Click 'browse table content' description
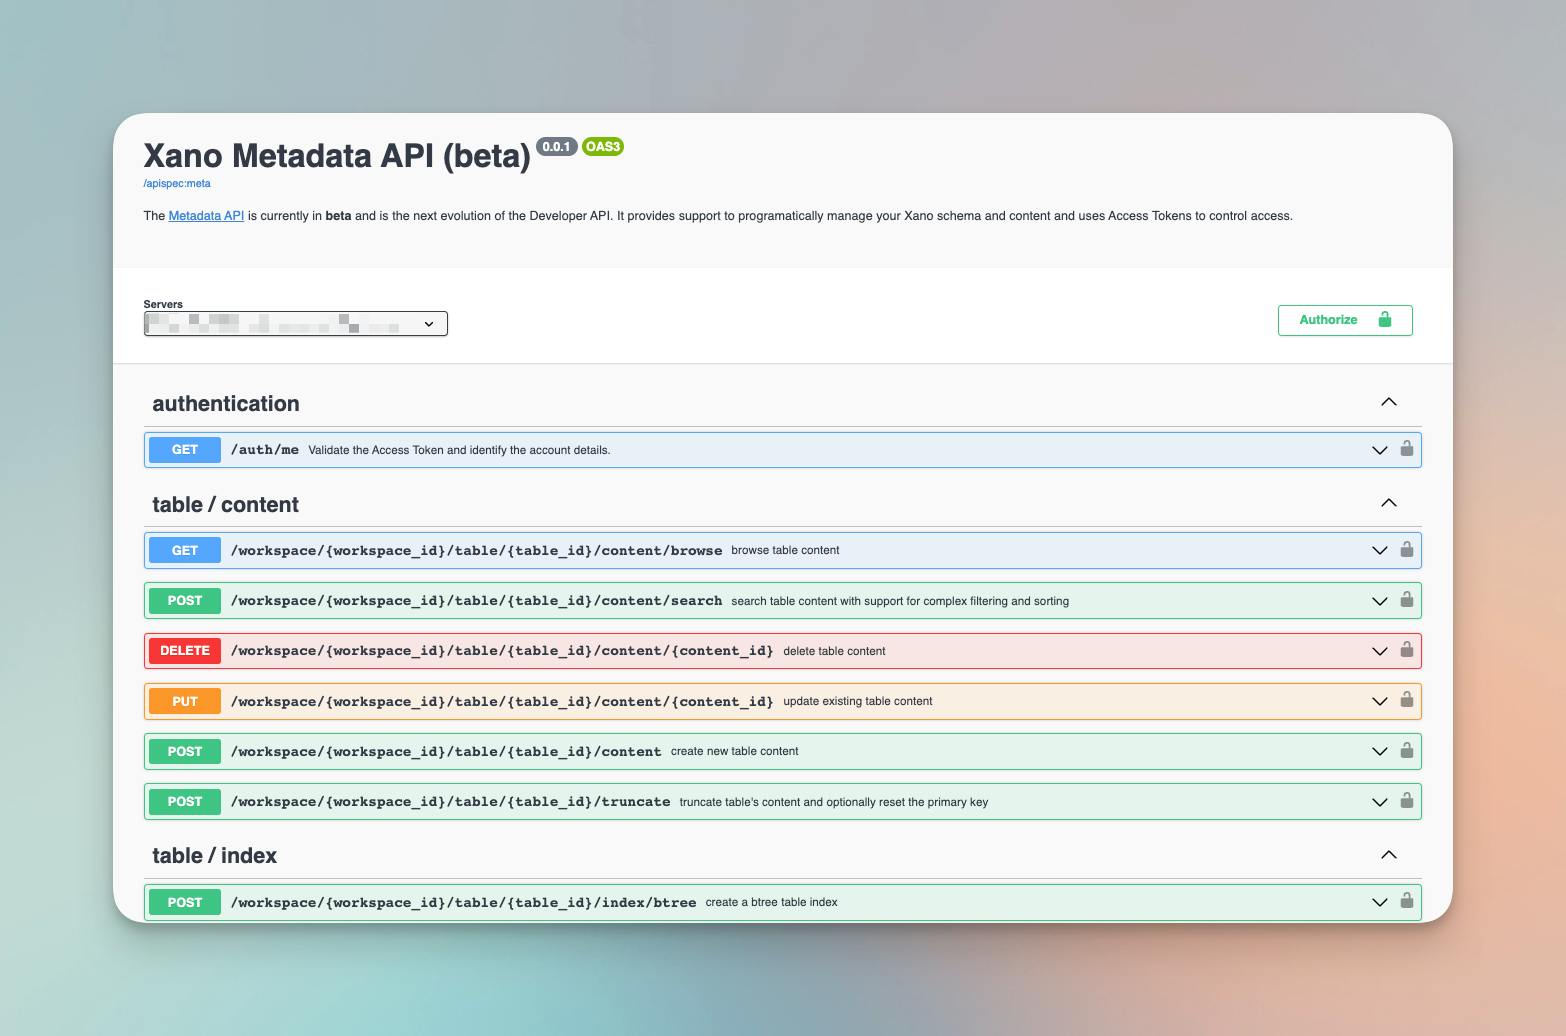Screen dimensions: 1566x1036 (x=785, y=550)
